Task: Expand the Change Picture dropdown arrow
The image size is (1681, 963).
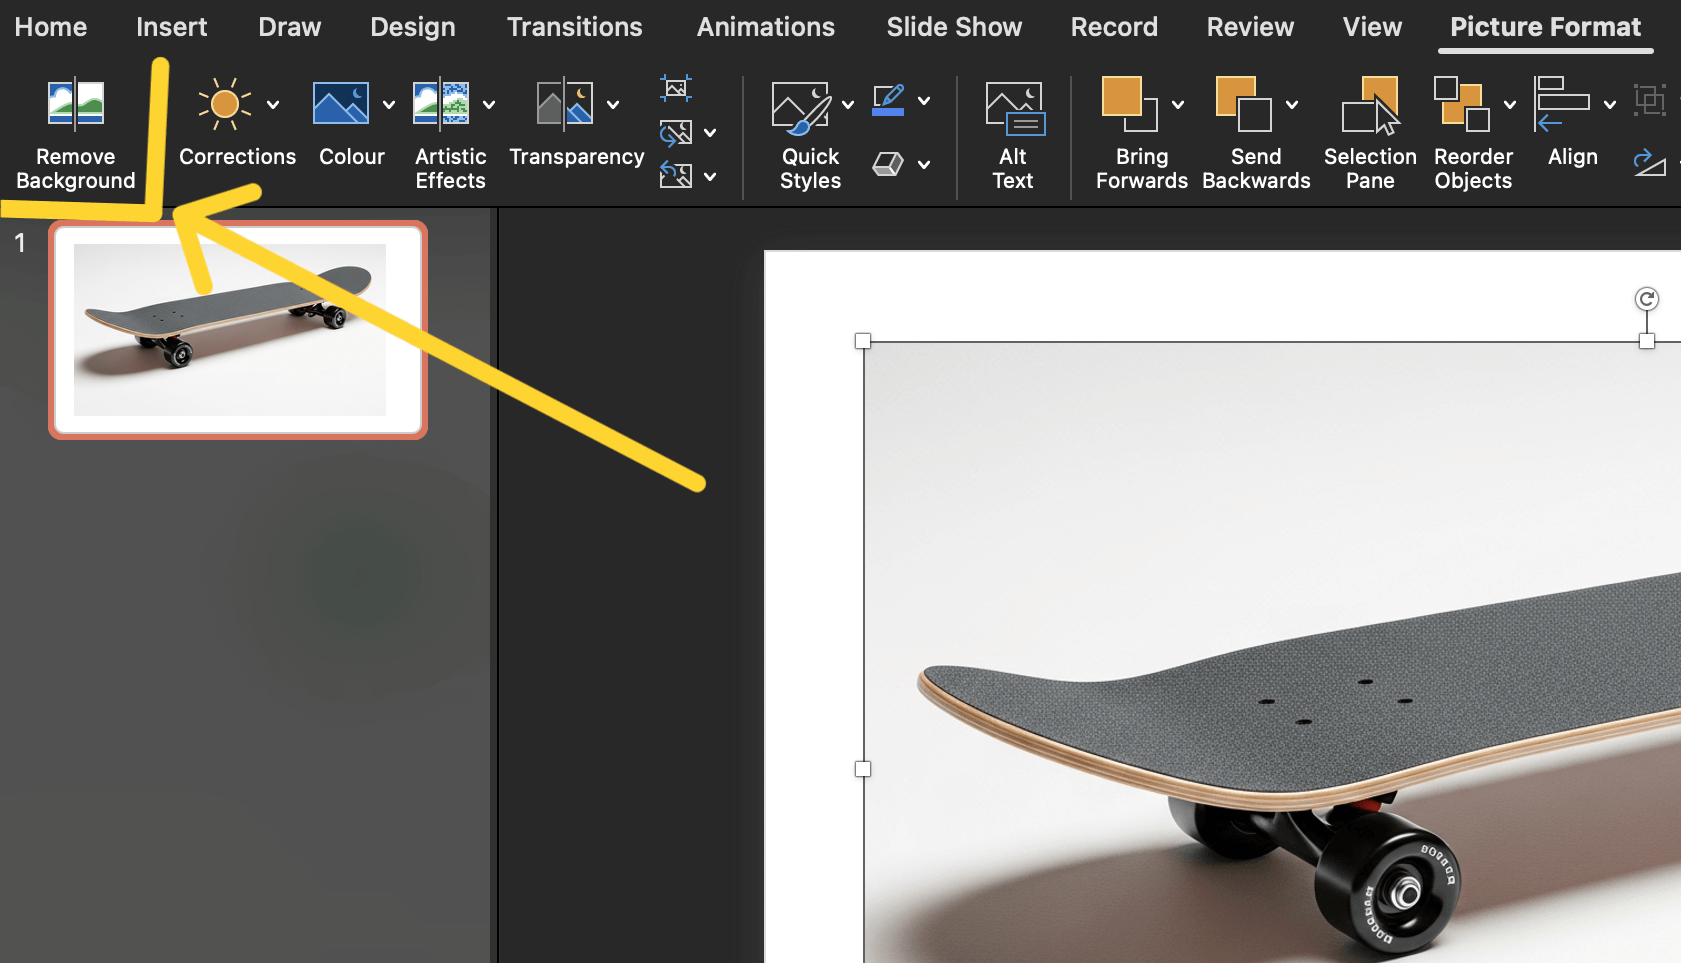Action: click(710, 133)
